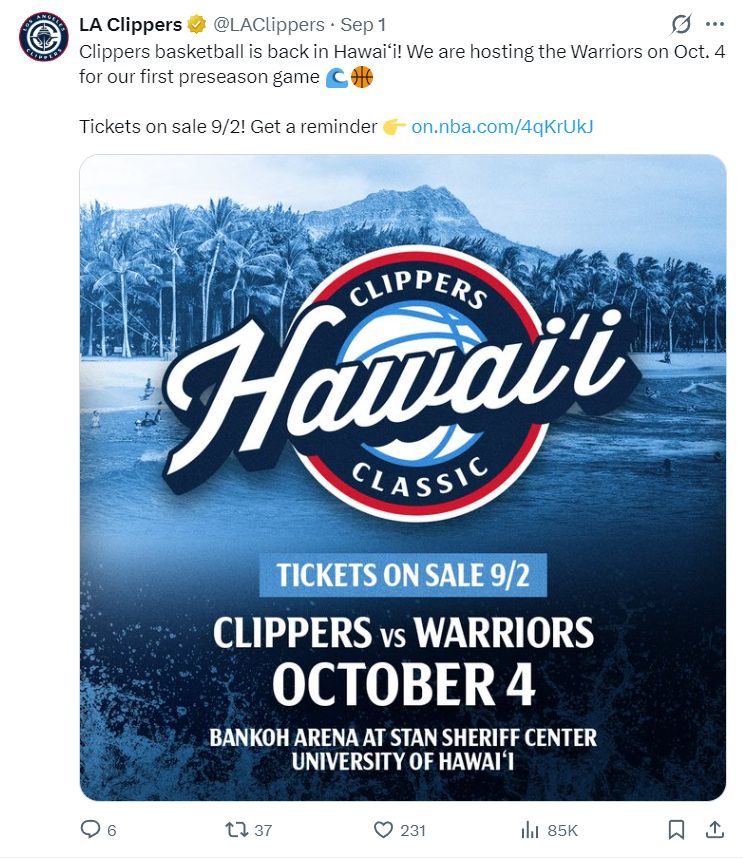Click the reply speech bubble icon
Viewport: 743px width, 860px height.
90,829
